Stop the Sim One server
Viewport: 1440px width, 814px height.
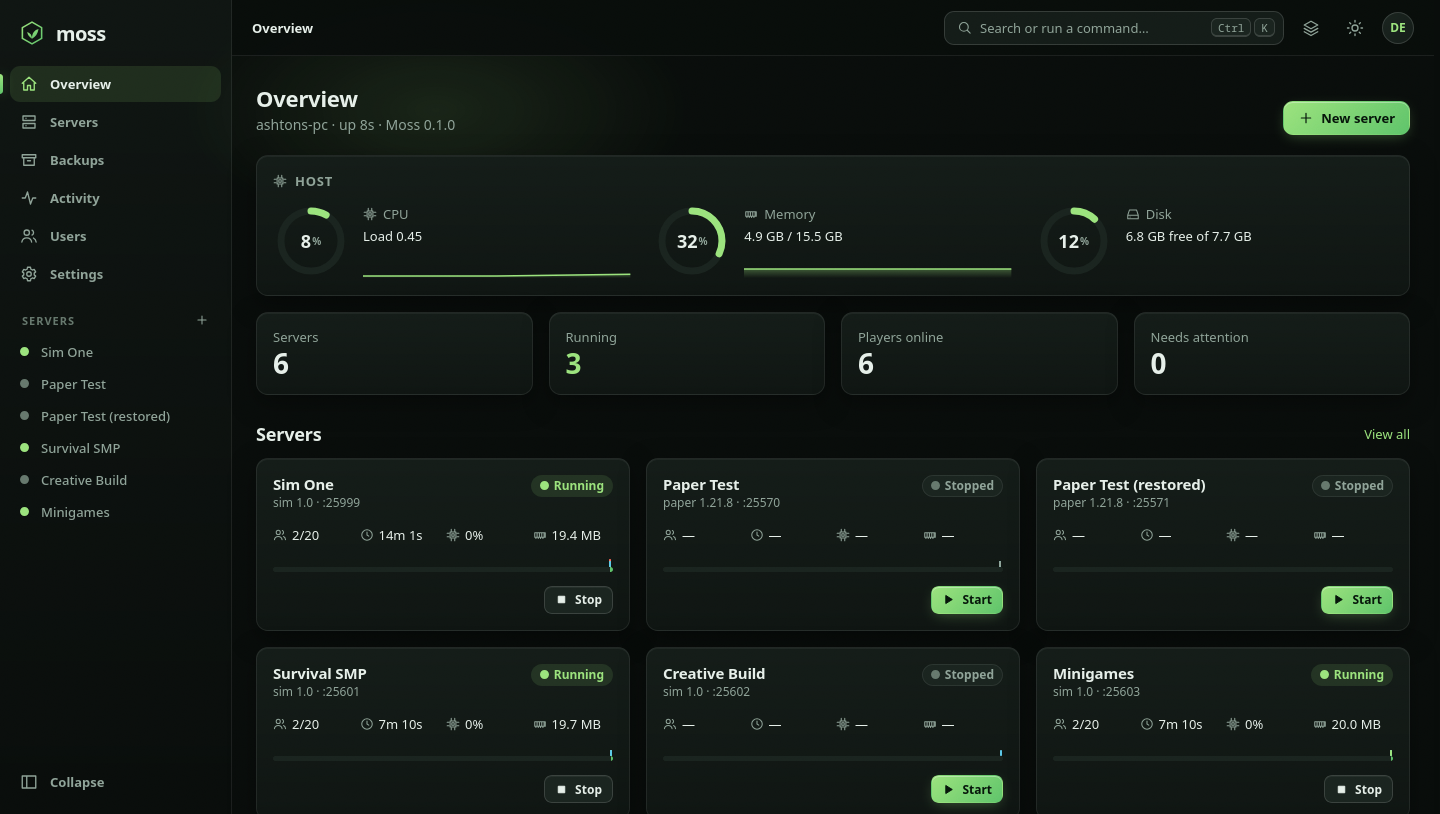coord(578,600)
